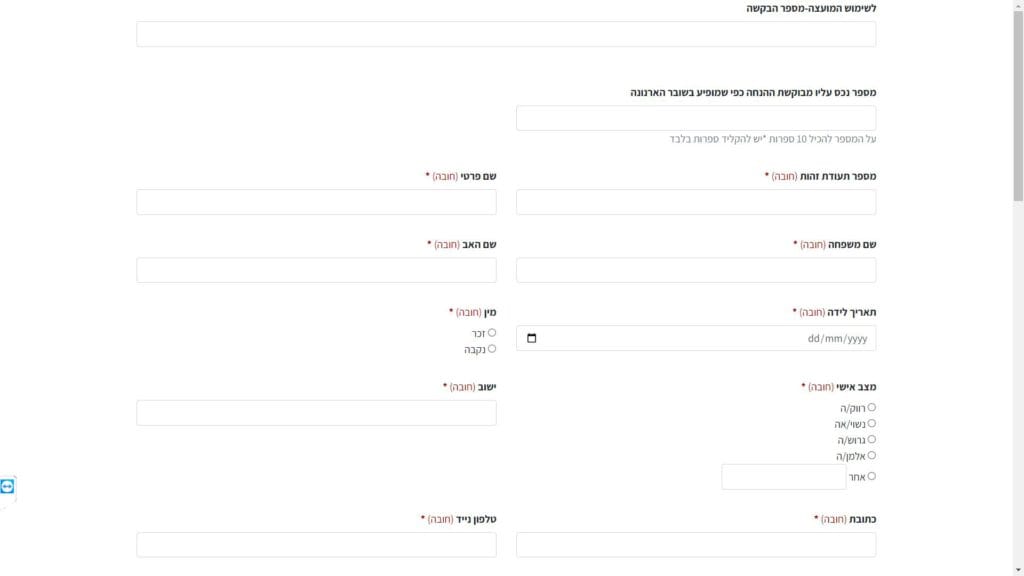Focus the כתובת address field
The width and height of the screenshot is (1024, 576).
[x=696, y=544]
